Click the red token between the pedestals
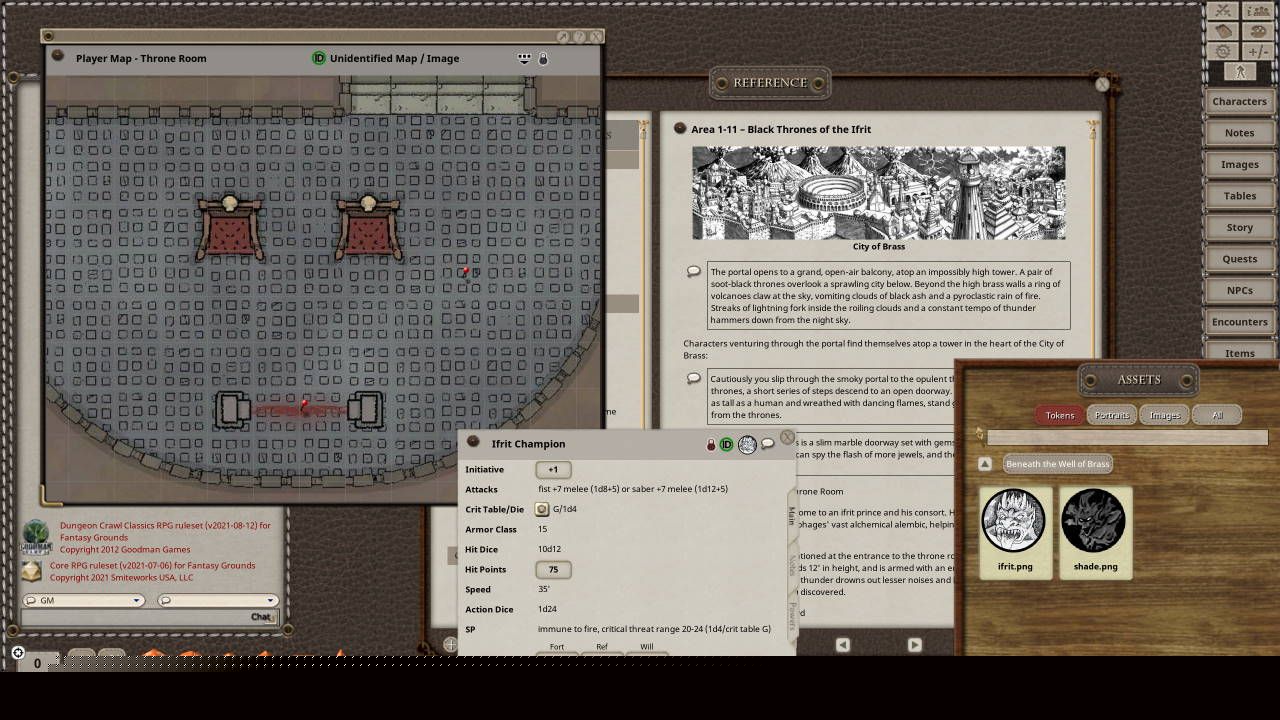 tap(304, 406)
